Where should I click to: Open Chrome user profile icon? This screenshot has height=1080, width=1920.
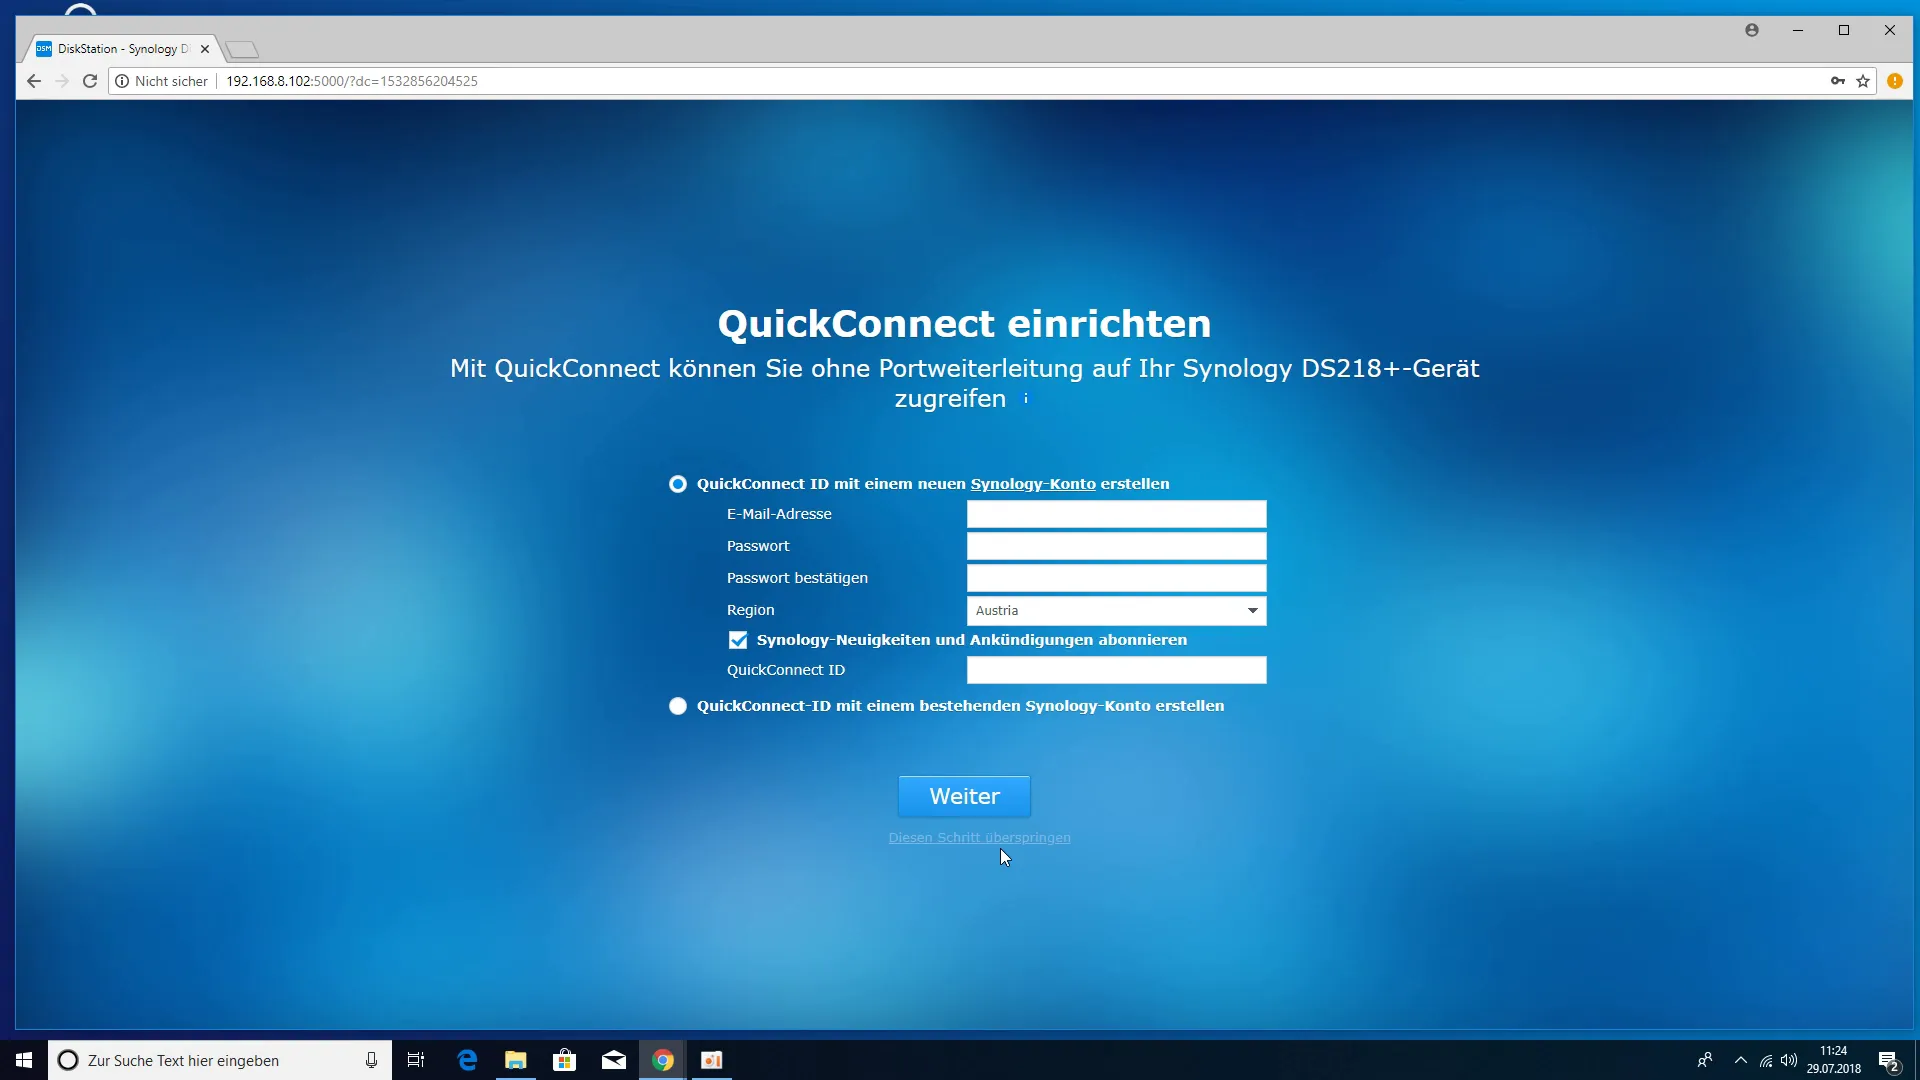point(1752,30)
